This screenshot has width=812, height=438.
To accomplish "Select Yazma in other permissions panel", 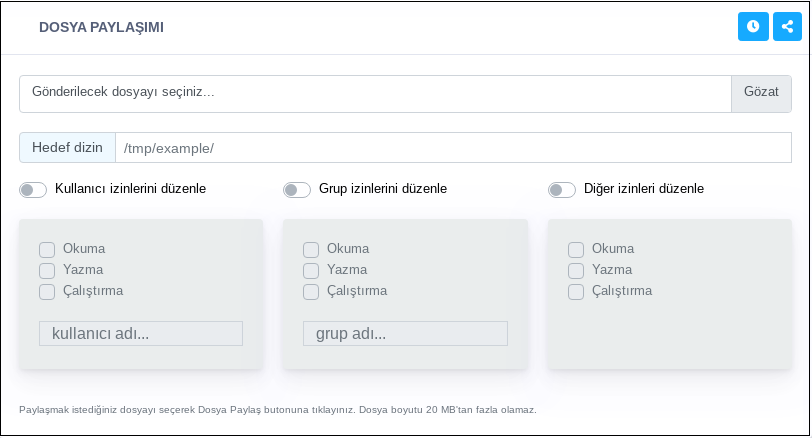I will click(576, 270).
